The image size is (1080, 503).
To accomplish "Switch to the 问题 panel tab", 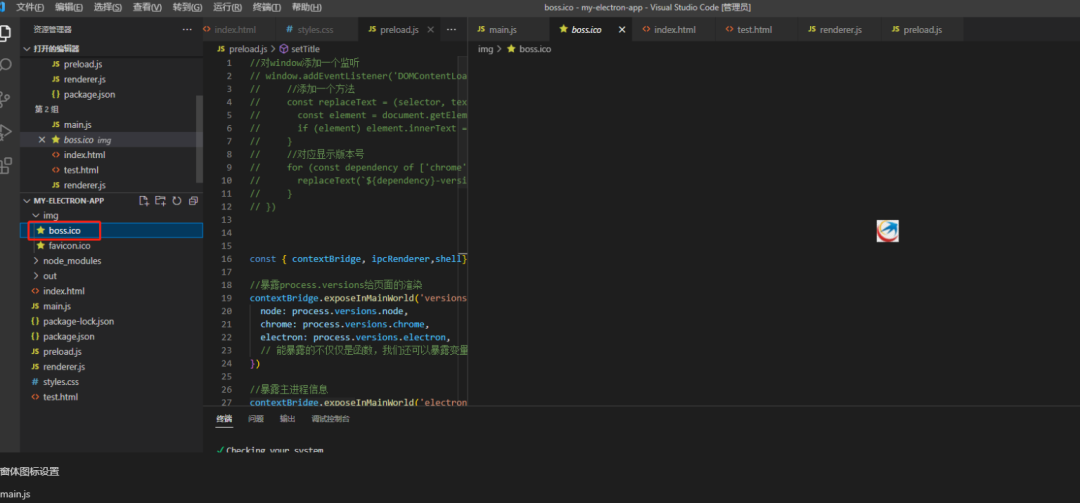I will 256,418.
